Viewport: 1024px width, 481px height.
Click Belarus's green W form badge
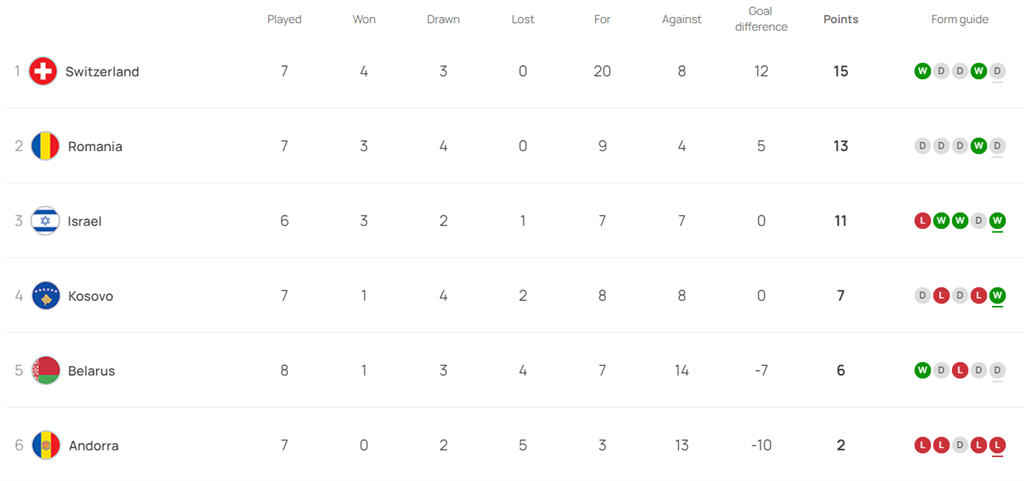922,370
